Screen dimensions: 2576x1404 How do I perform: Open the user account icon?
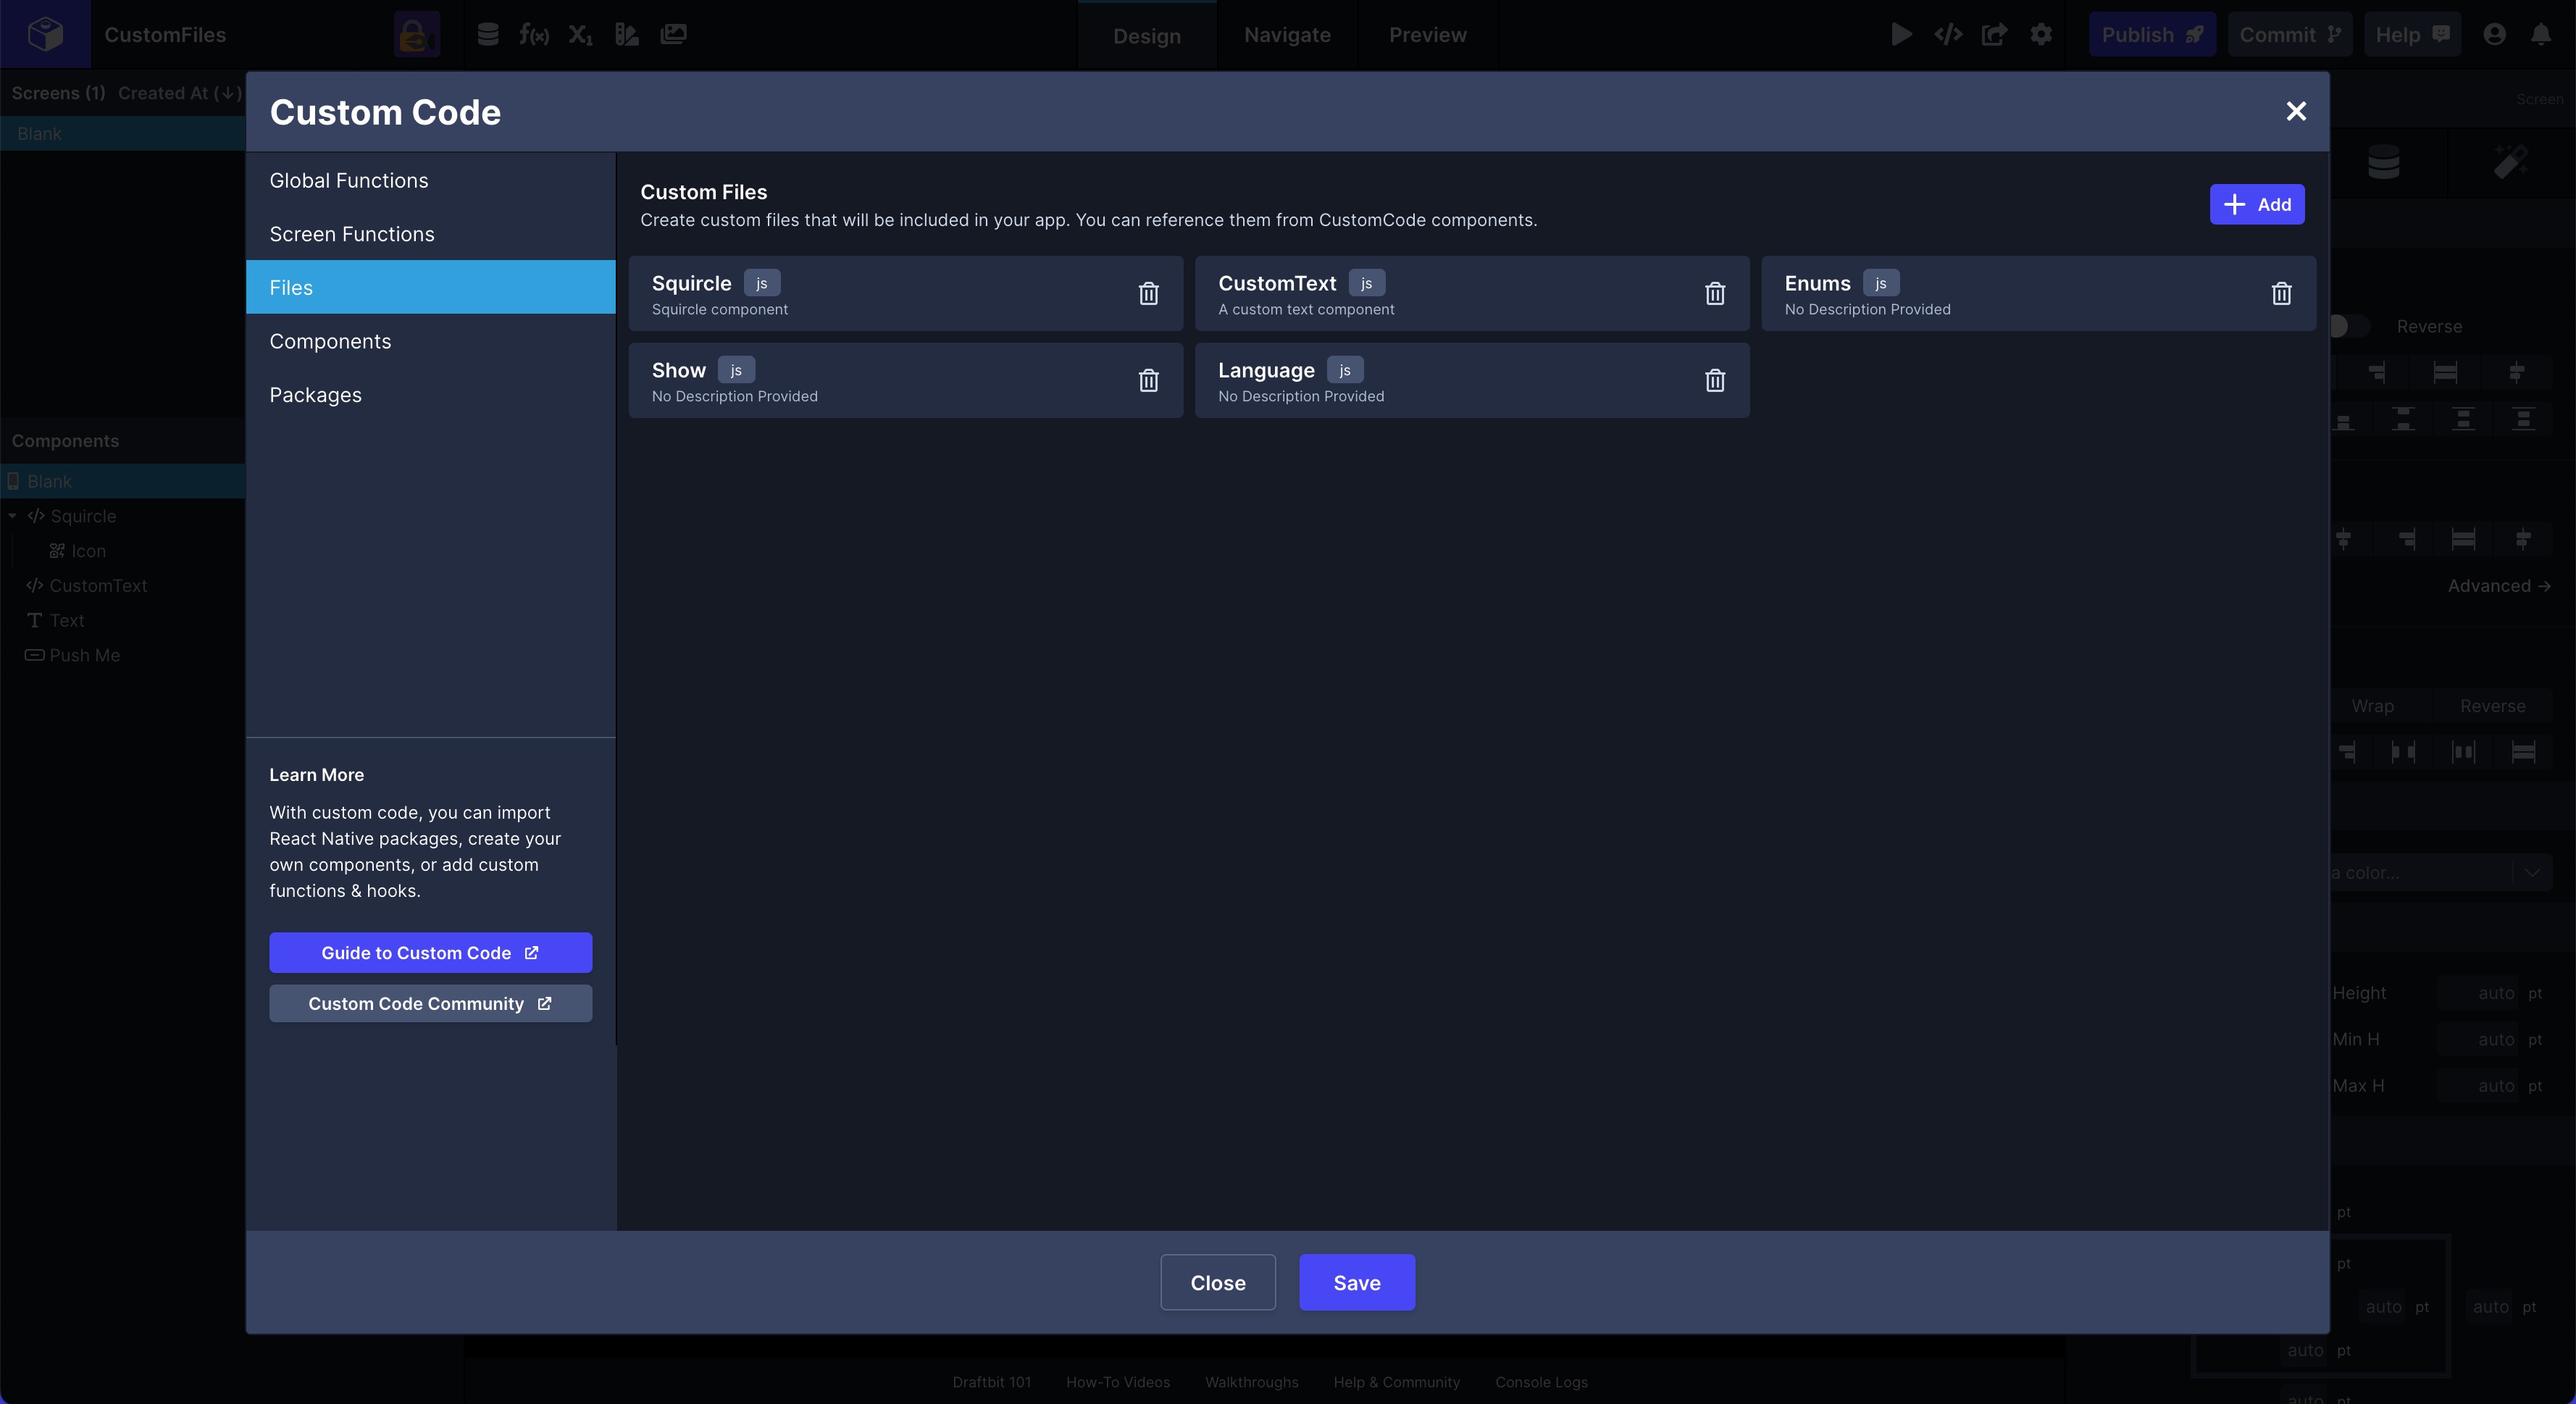pos(2494,34)
